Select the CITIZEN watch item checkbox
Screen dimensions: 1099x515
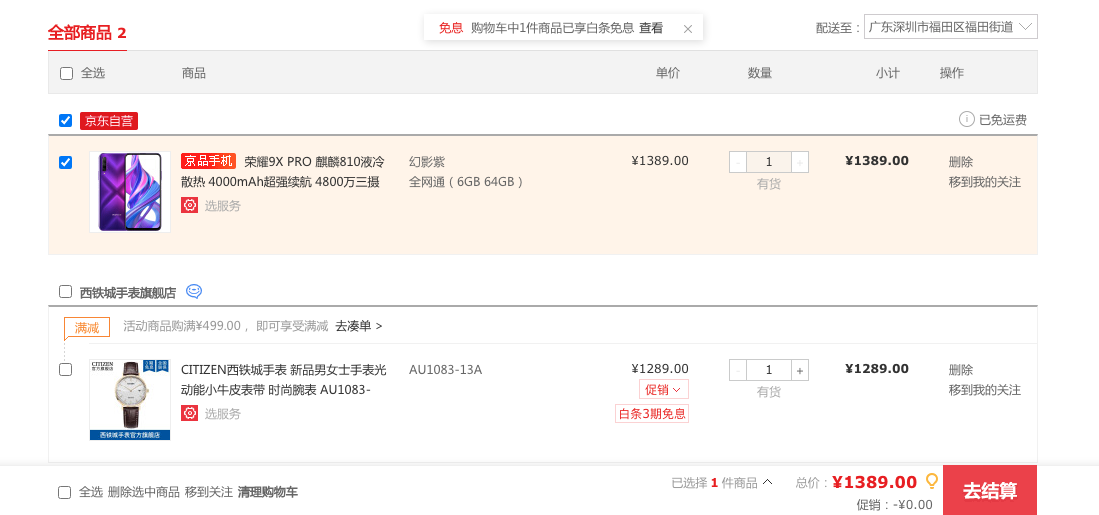66,369
